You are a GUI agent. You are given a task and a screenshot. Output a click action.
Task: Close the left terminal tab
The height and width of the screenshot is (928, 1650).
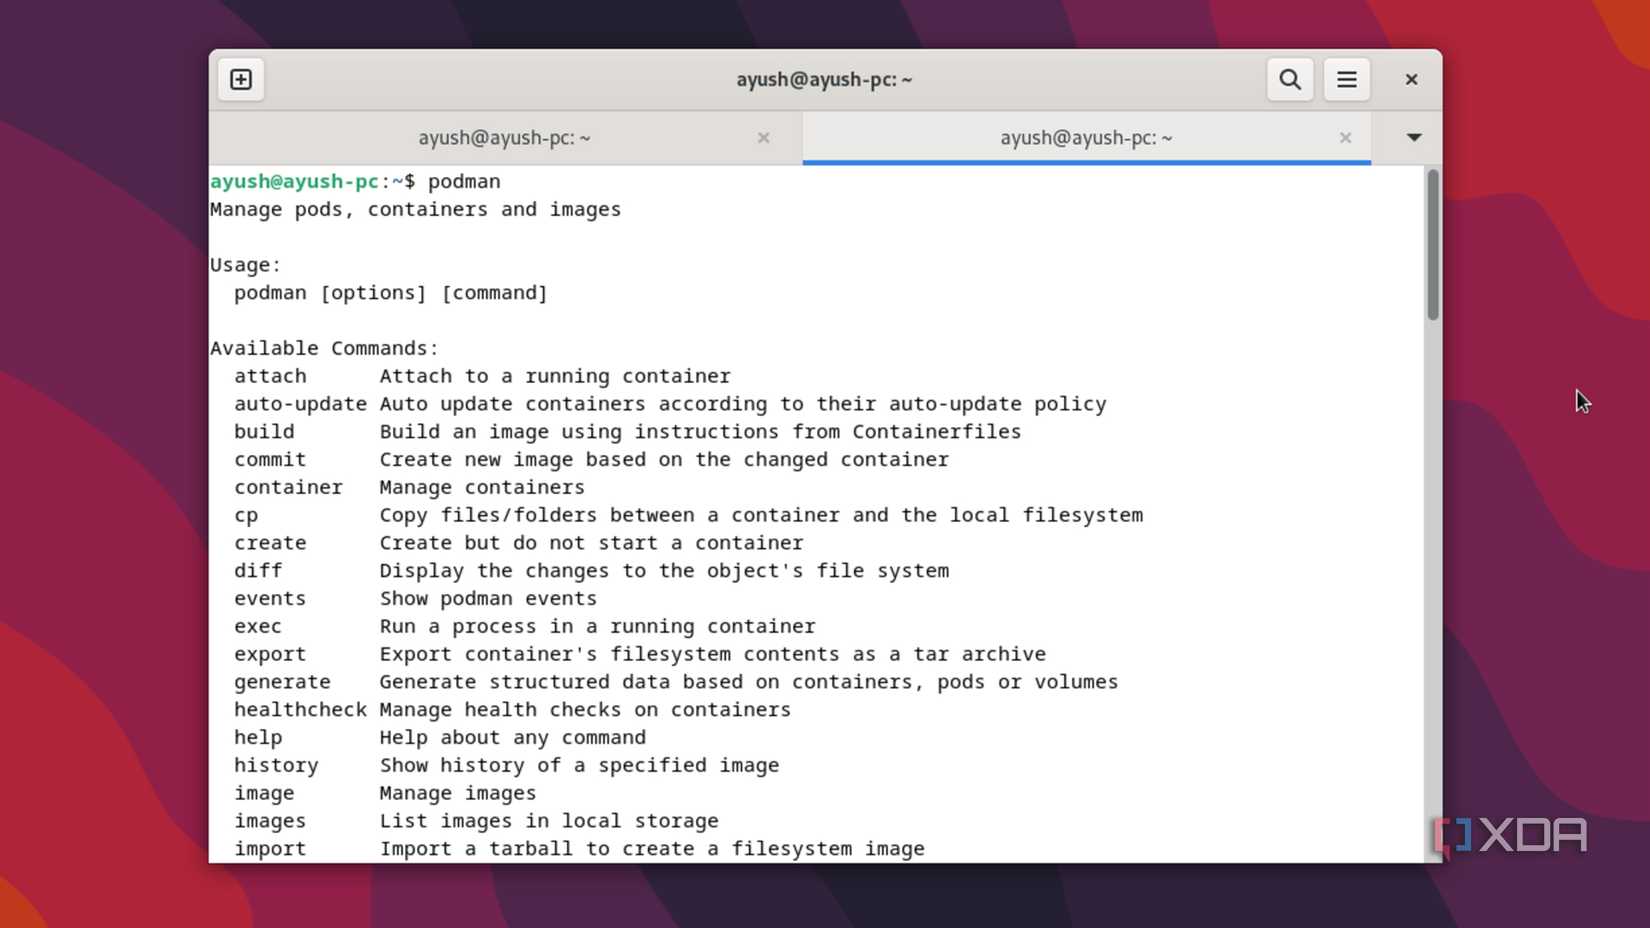[x=763, y=138]
